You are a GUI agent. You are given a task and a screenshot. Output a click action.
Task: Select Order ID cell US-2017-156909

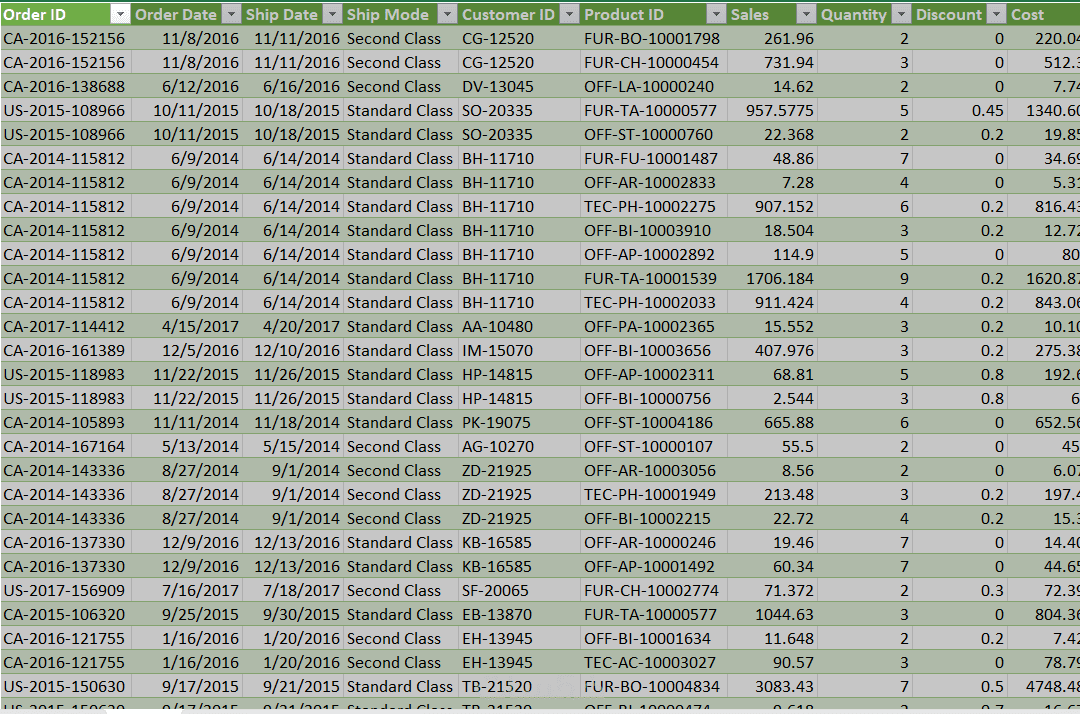pos(65,591)
